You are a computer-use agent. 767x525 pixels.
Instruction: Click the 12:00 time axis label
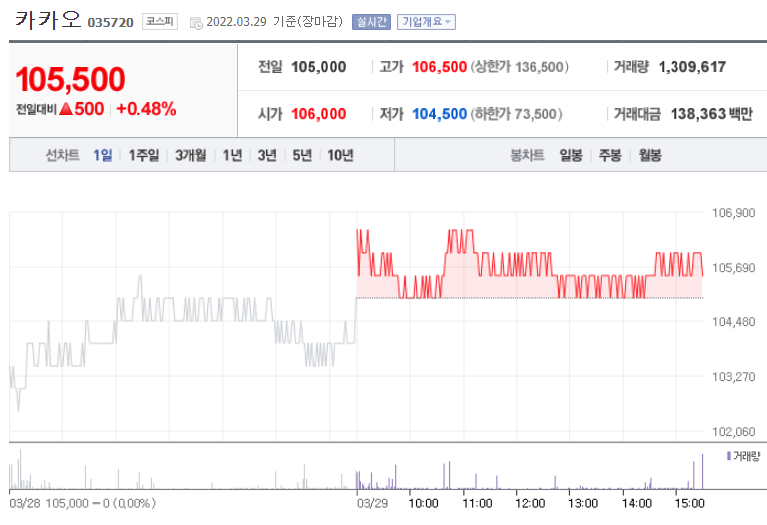click(x=530, y=503)
